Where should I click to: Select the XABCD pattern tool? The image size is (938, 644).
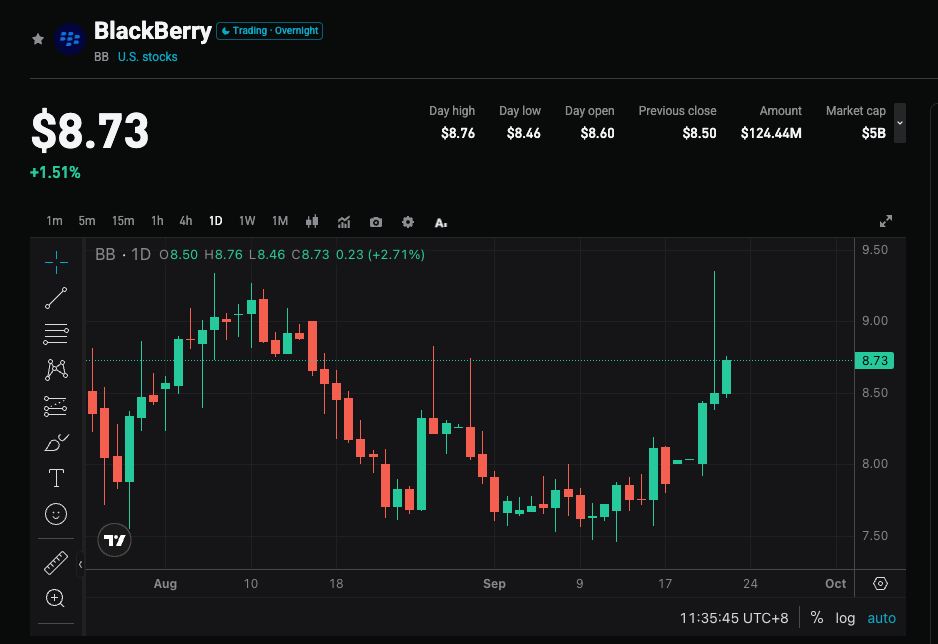pyautogui.click(x=56, y=370)
